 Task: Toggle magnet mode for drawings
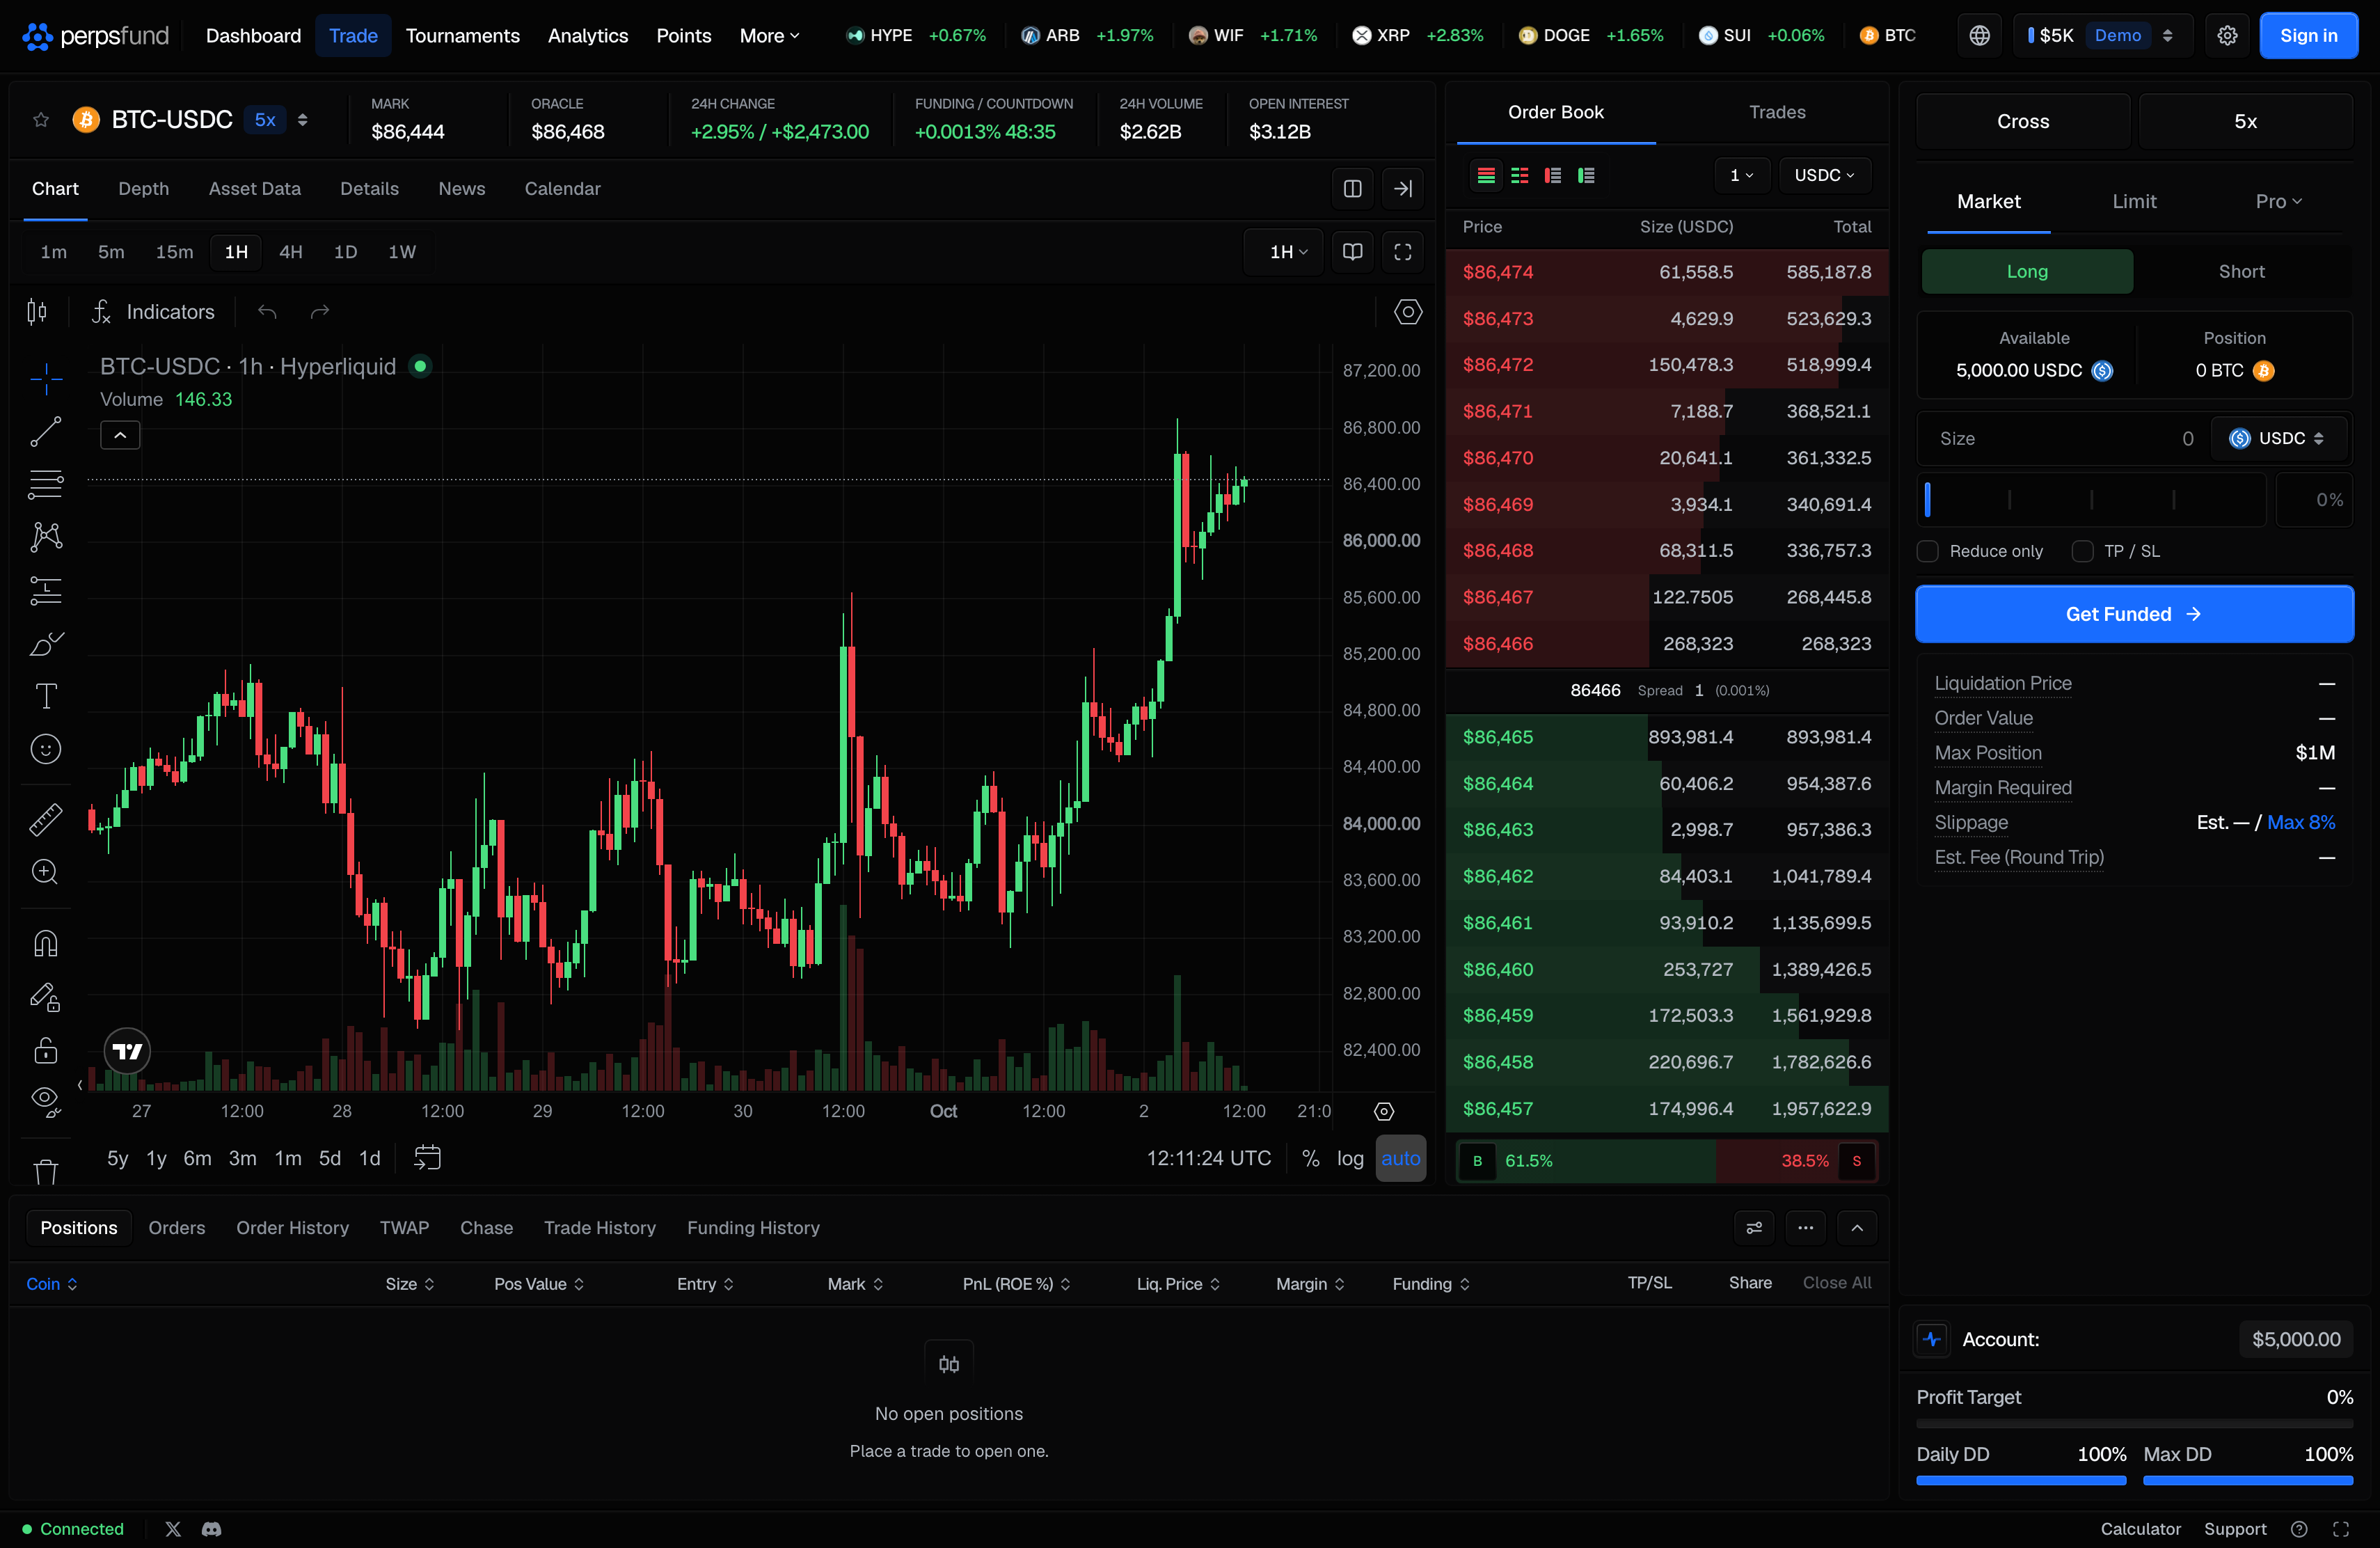45,944
